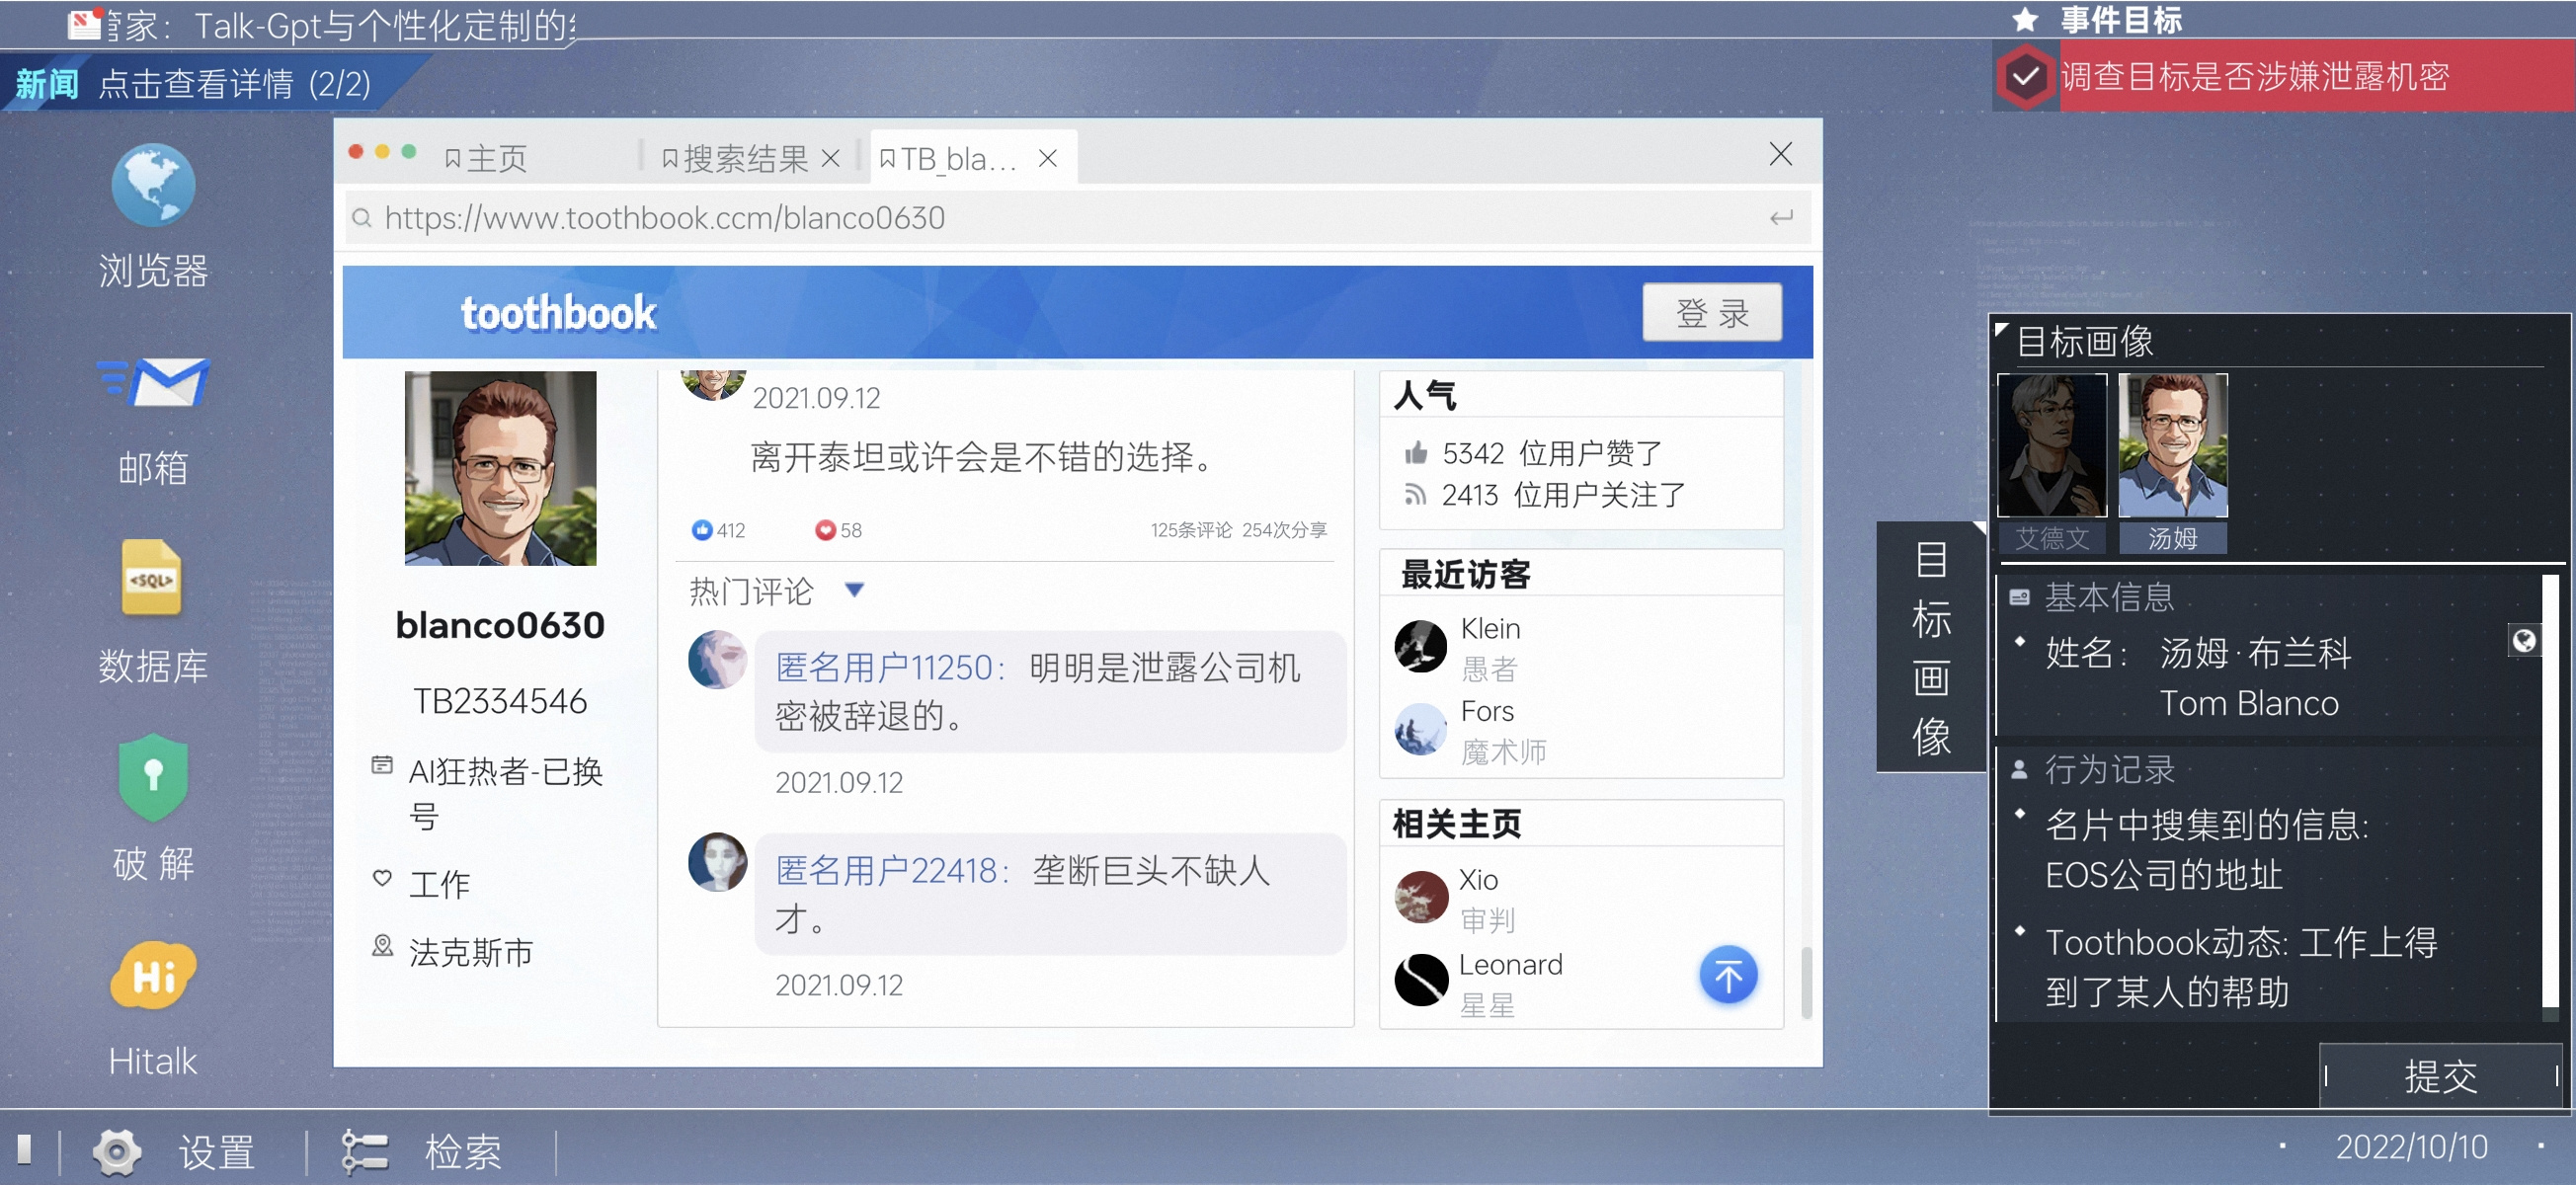Open the Hitalk chat icon

coord(153,974)
